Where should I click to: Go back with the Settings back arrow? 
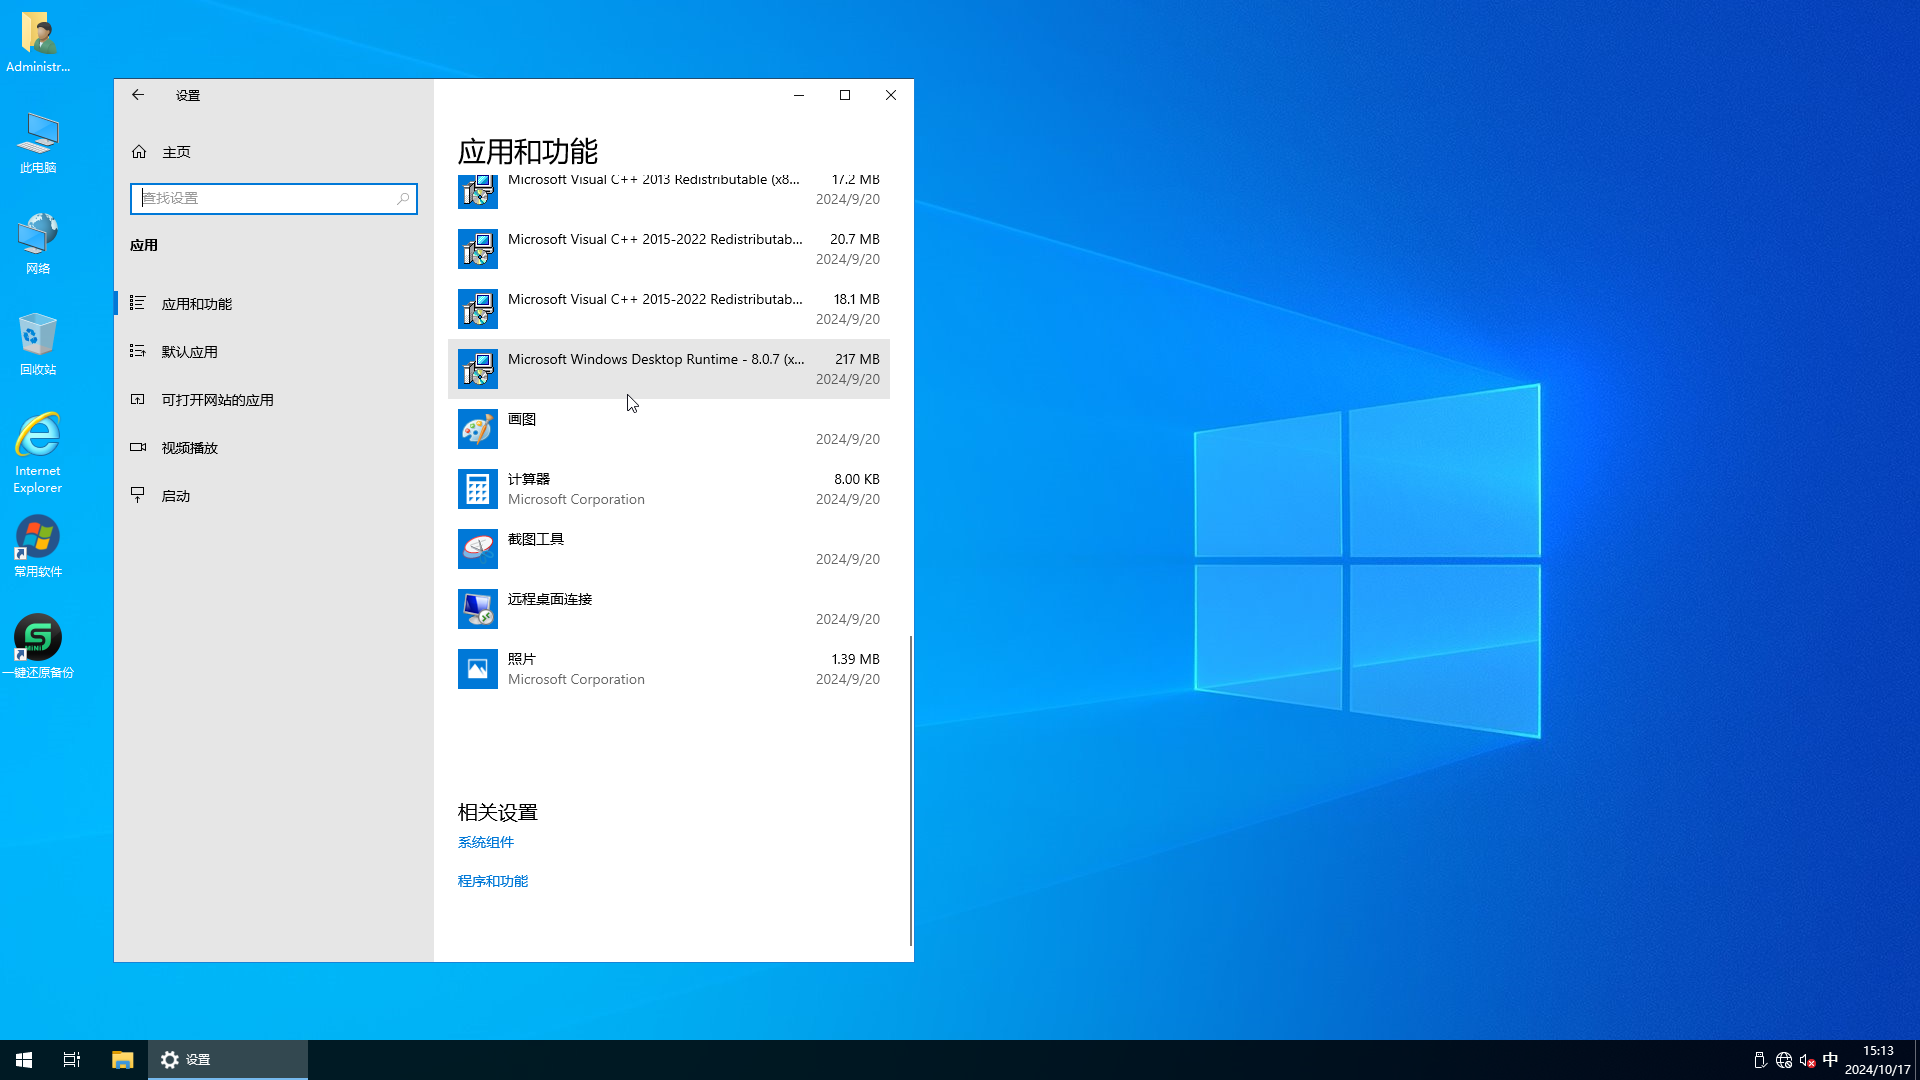[138, 95]
